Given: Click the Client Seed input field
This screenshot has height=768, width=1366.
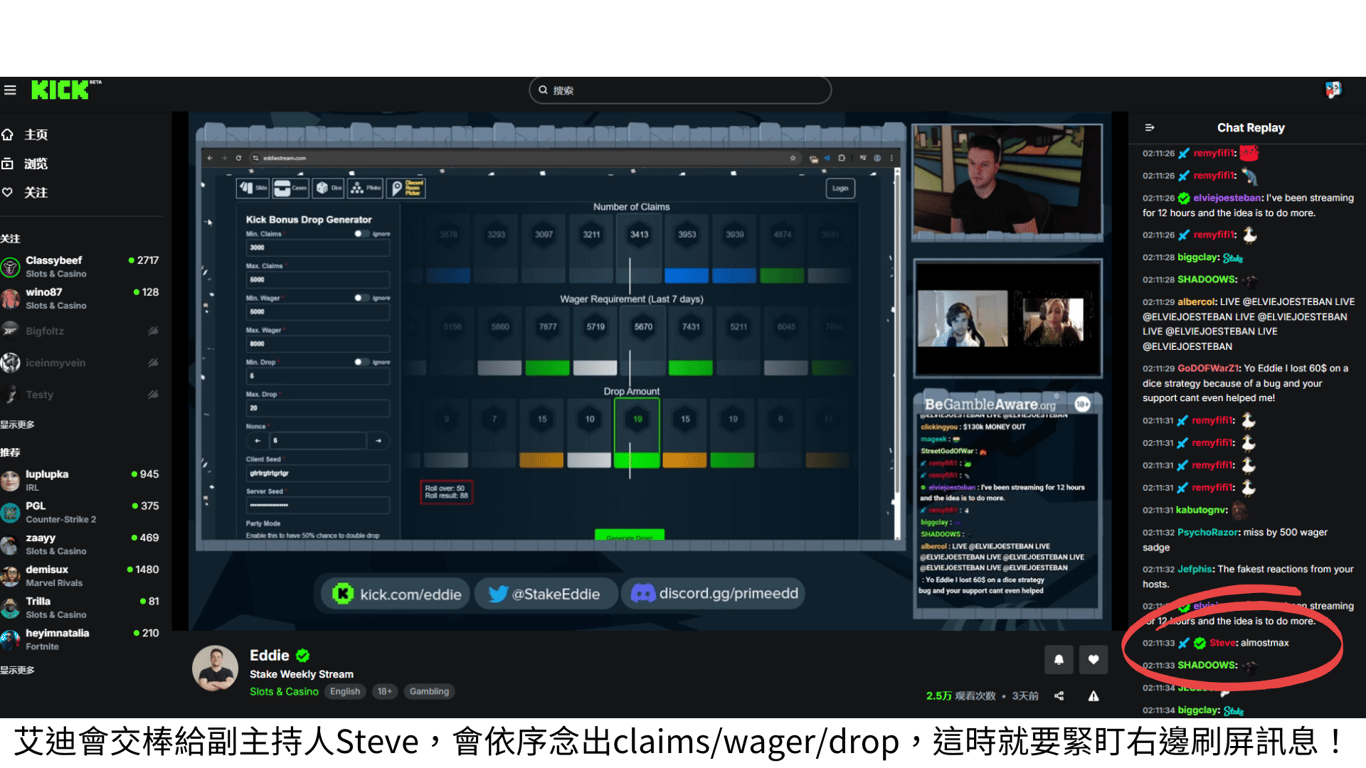Looking at the screenshot, I should 318,473.
